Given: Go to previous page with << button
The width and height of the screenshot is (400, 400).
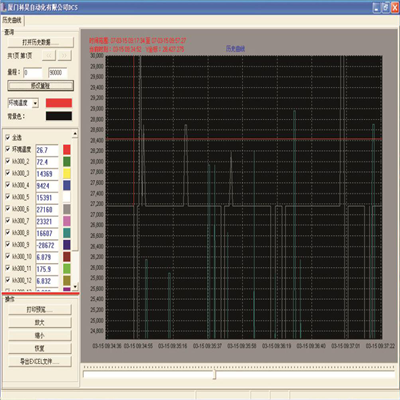Looking at the screenshot, I should pyautogui.click(x=49, y=55).
